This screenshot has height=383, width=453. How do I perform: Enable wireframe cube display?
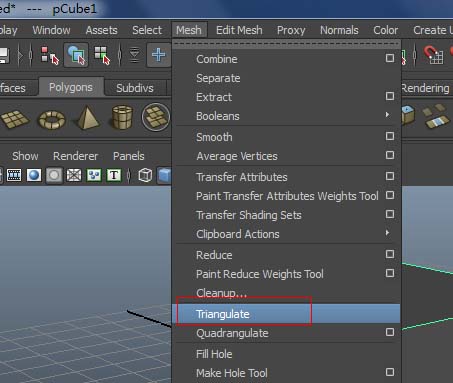coord(145,175)
